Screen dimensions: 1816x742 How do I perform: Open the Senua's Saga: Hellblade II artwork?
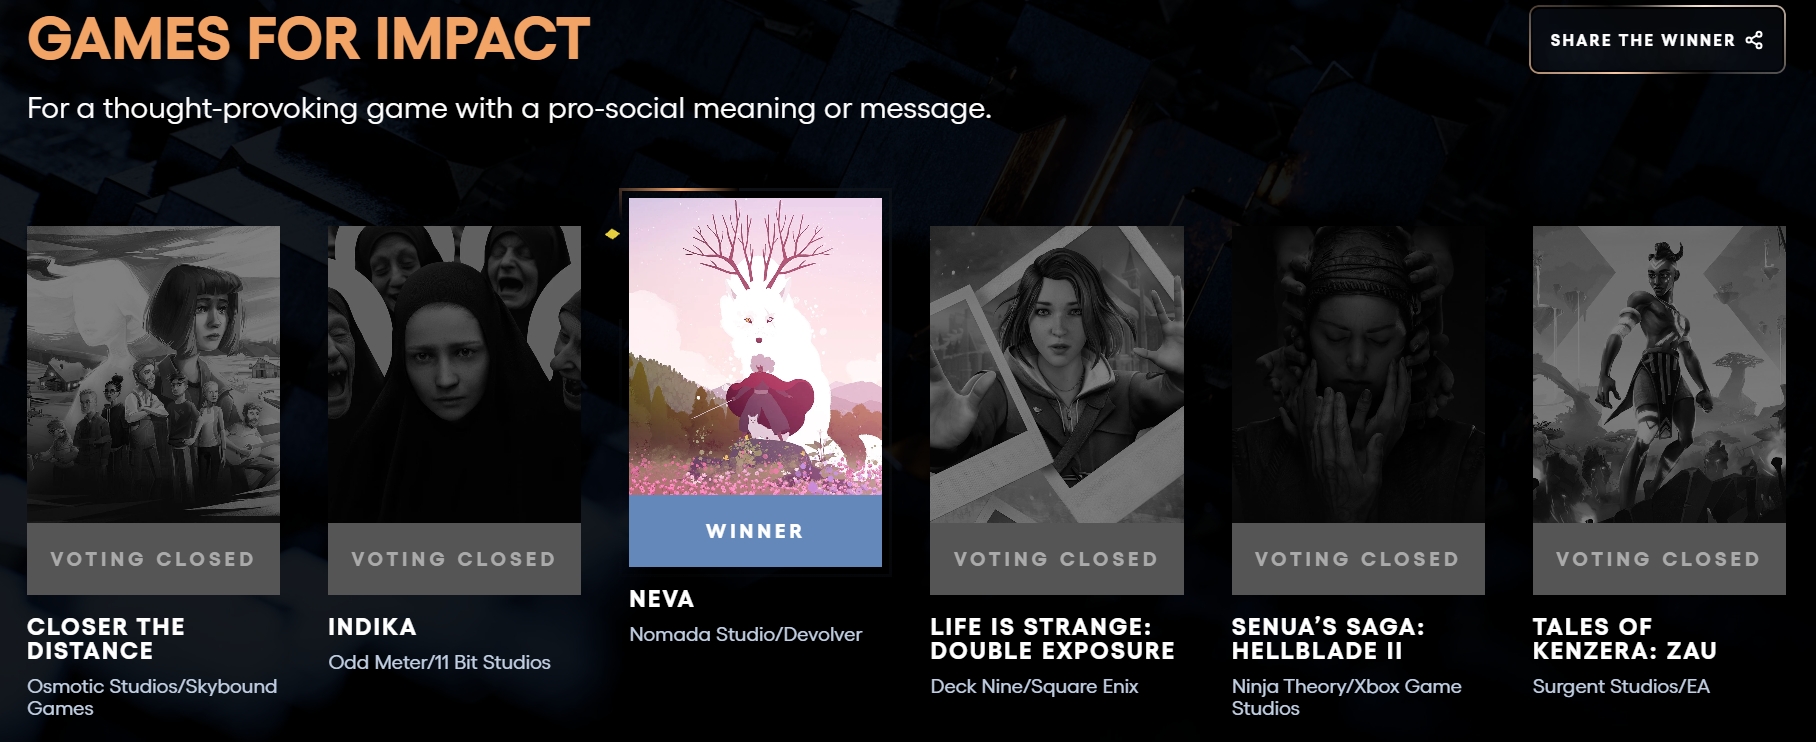click(1358, 374)
